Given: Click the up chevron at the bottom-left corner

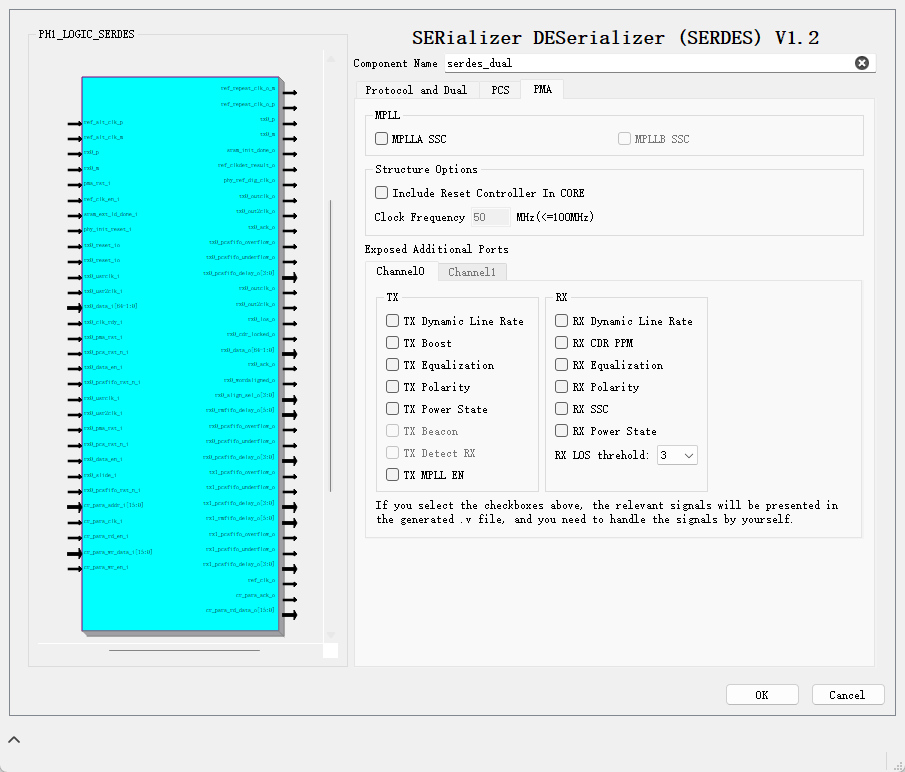Looking at the screenshot, I should 14,739.
